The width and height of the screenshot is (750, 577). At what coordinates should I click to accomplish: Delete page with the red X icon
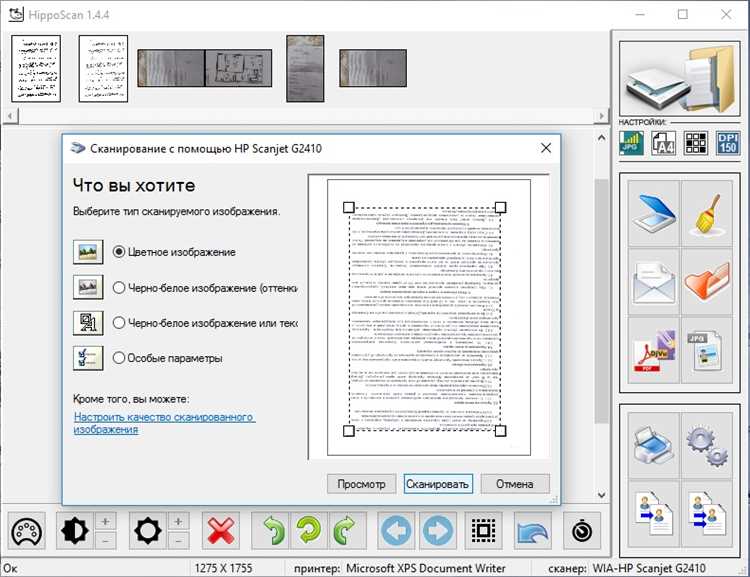coord(221,531)
